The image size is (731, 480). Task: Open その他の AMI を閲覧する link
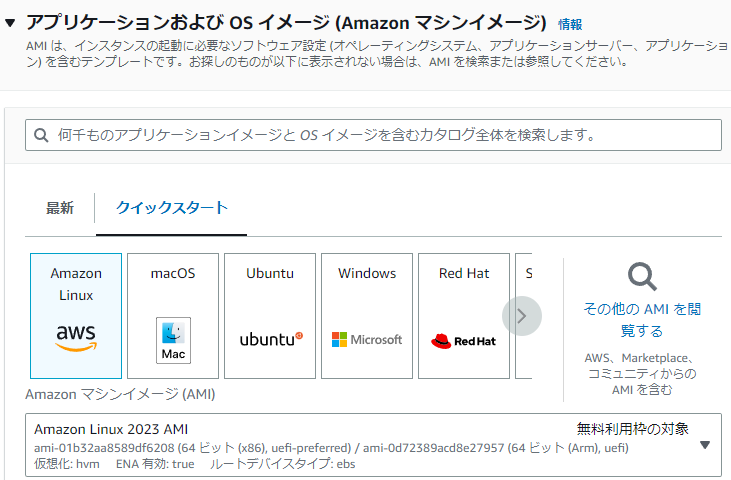(642, 319)
